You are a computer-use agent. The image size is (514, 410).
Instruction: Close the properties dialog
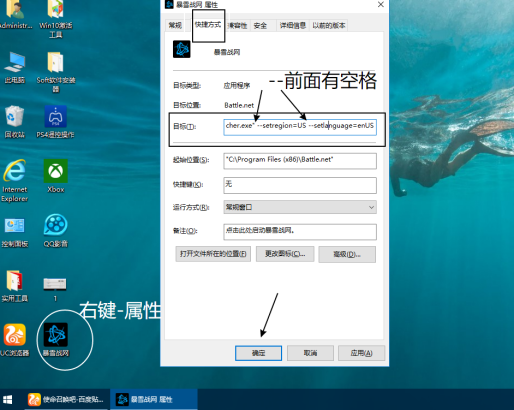click(381, 5)
